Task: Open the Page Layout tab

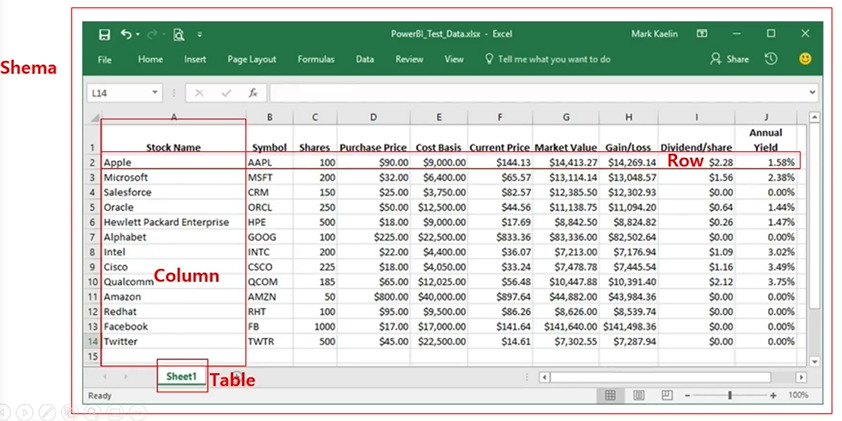Action: point(251,60)
